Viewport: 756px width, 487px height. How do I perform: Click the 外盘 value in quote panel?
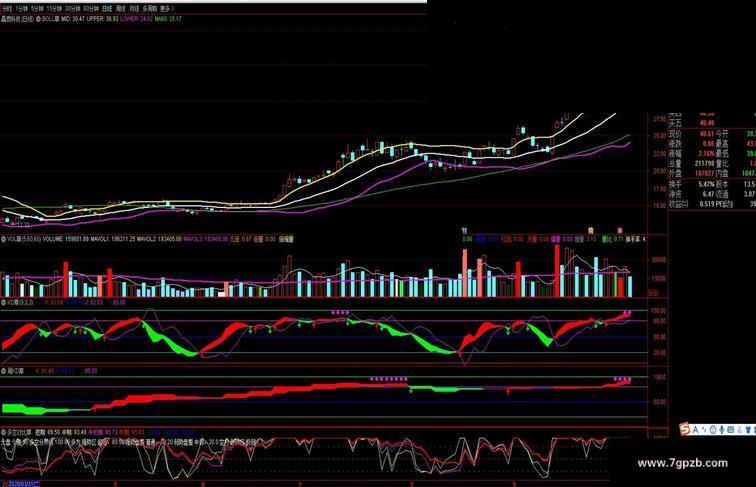704,173
